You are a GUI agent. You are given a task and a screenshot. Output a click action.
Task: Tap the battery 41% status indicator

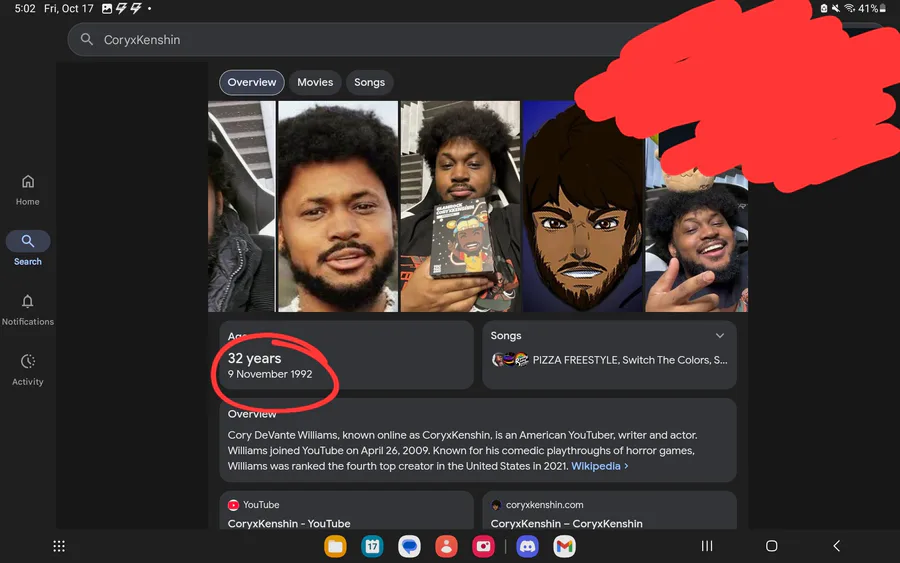[872, 8]
